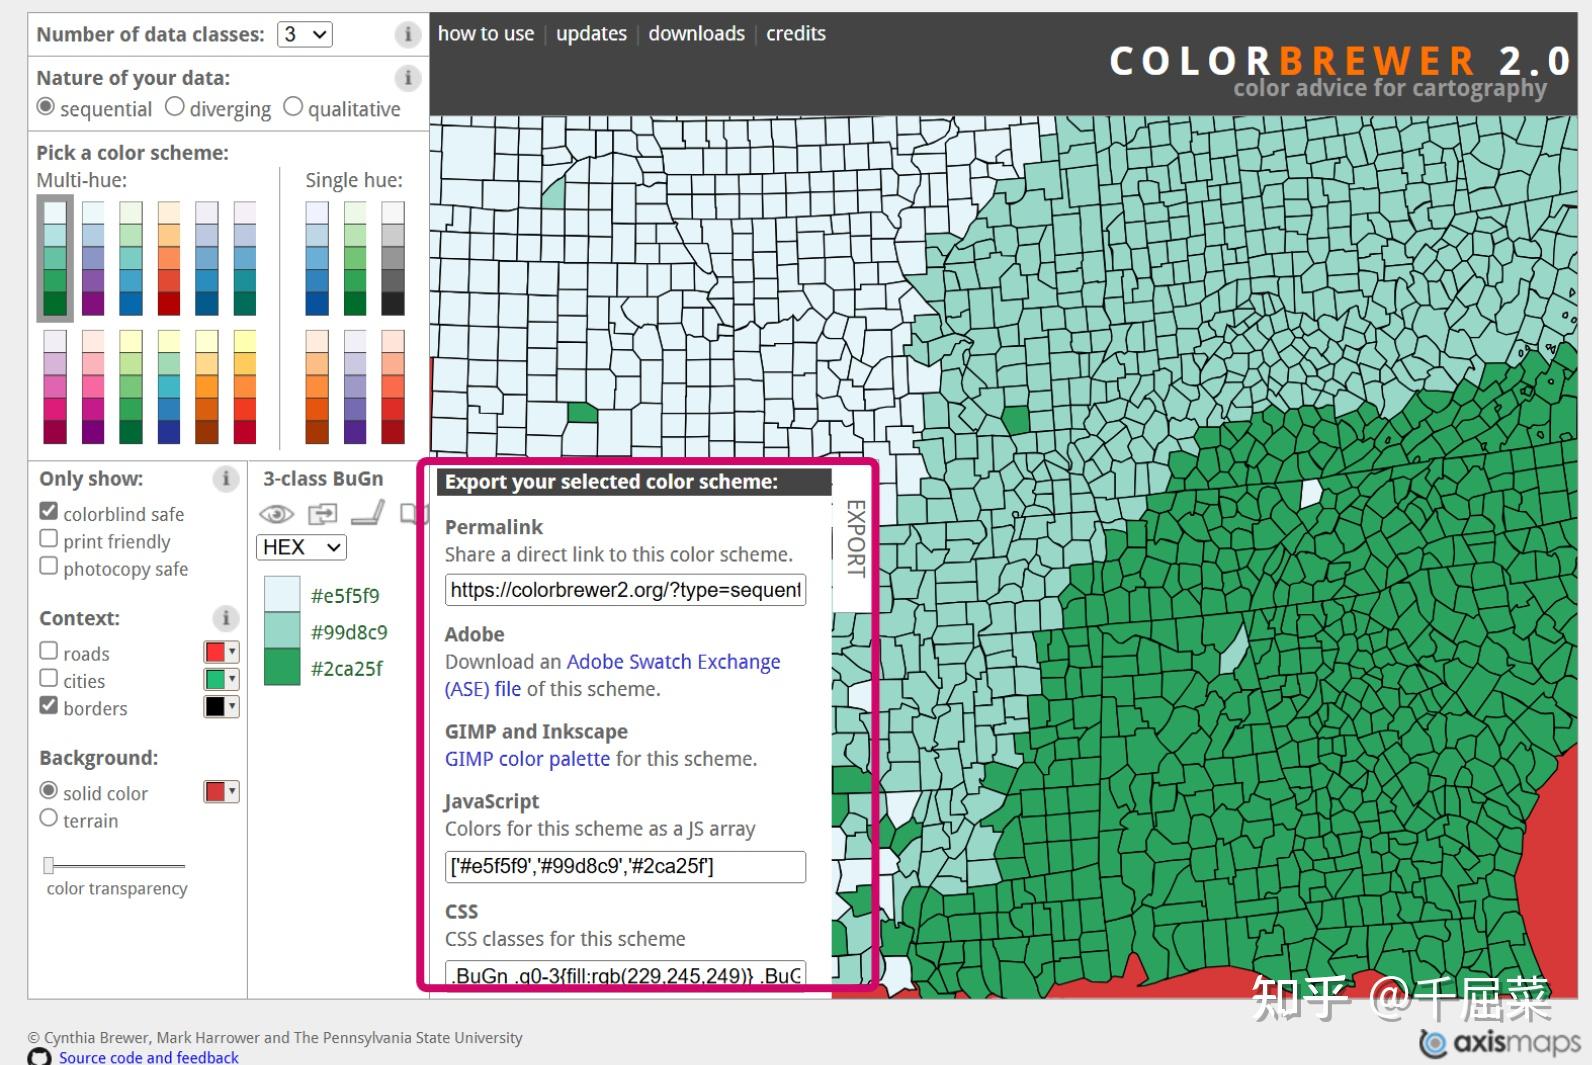1592x1065 pixels.
Task: Turn off the borders checkbox
Action: (48, 705)
